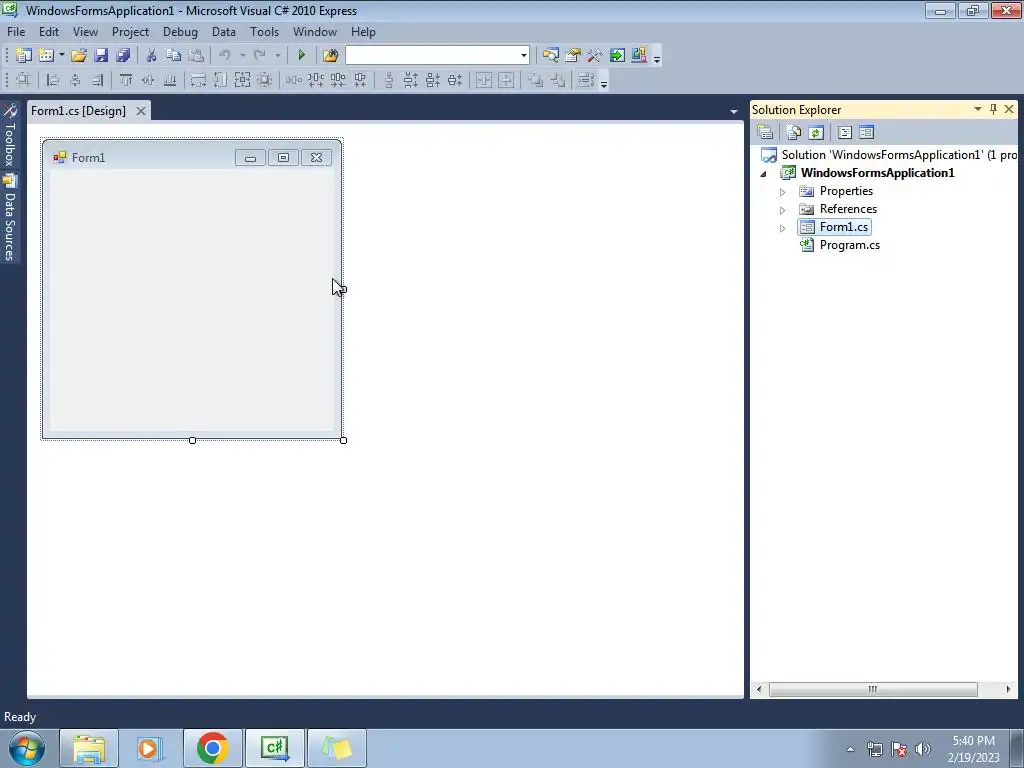Click the Tab Order layout icon

coord(586,80)
